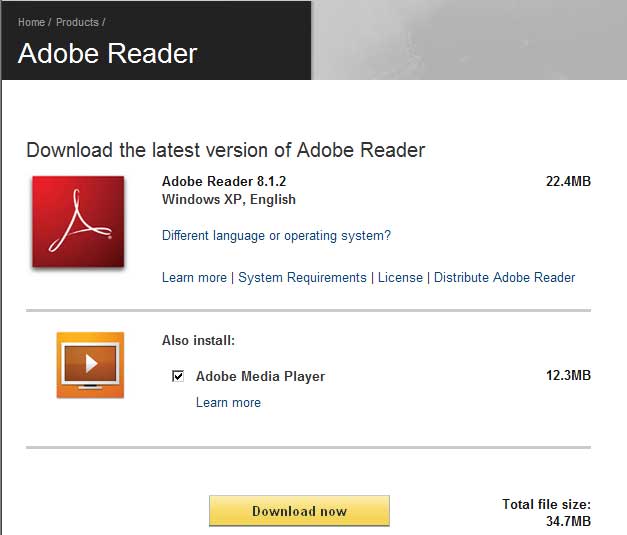The height and width of the screenshot is (535, 627).
Task: Open Products in the breadcrumb
Action: [x=77, y=22]
